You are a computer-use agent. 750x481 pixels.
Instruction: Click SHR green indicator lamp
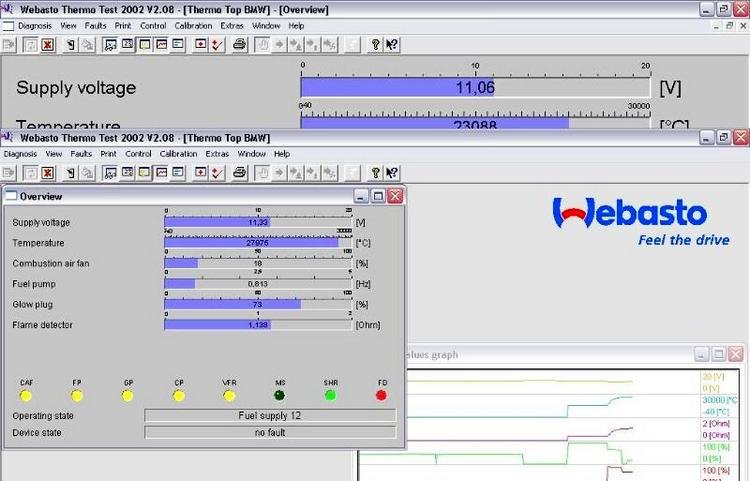[x=331, y=395]
